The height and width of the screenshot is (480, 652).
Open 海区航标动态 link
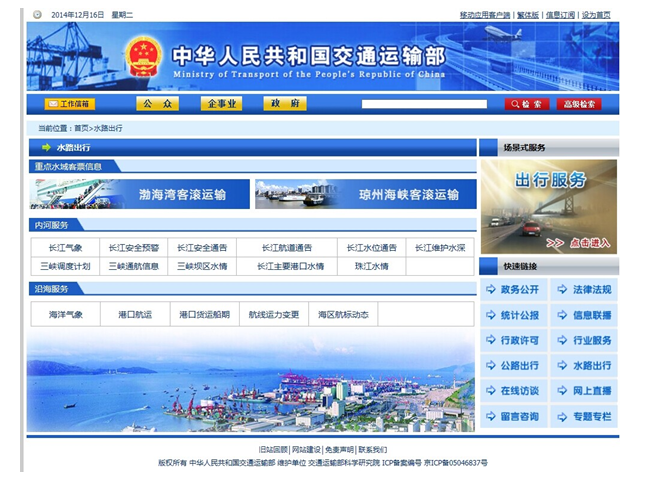click(343, 314)
